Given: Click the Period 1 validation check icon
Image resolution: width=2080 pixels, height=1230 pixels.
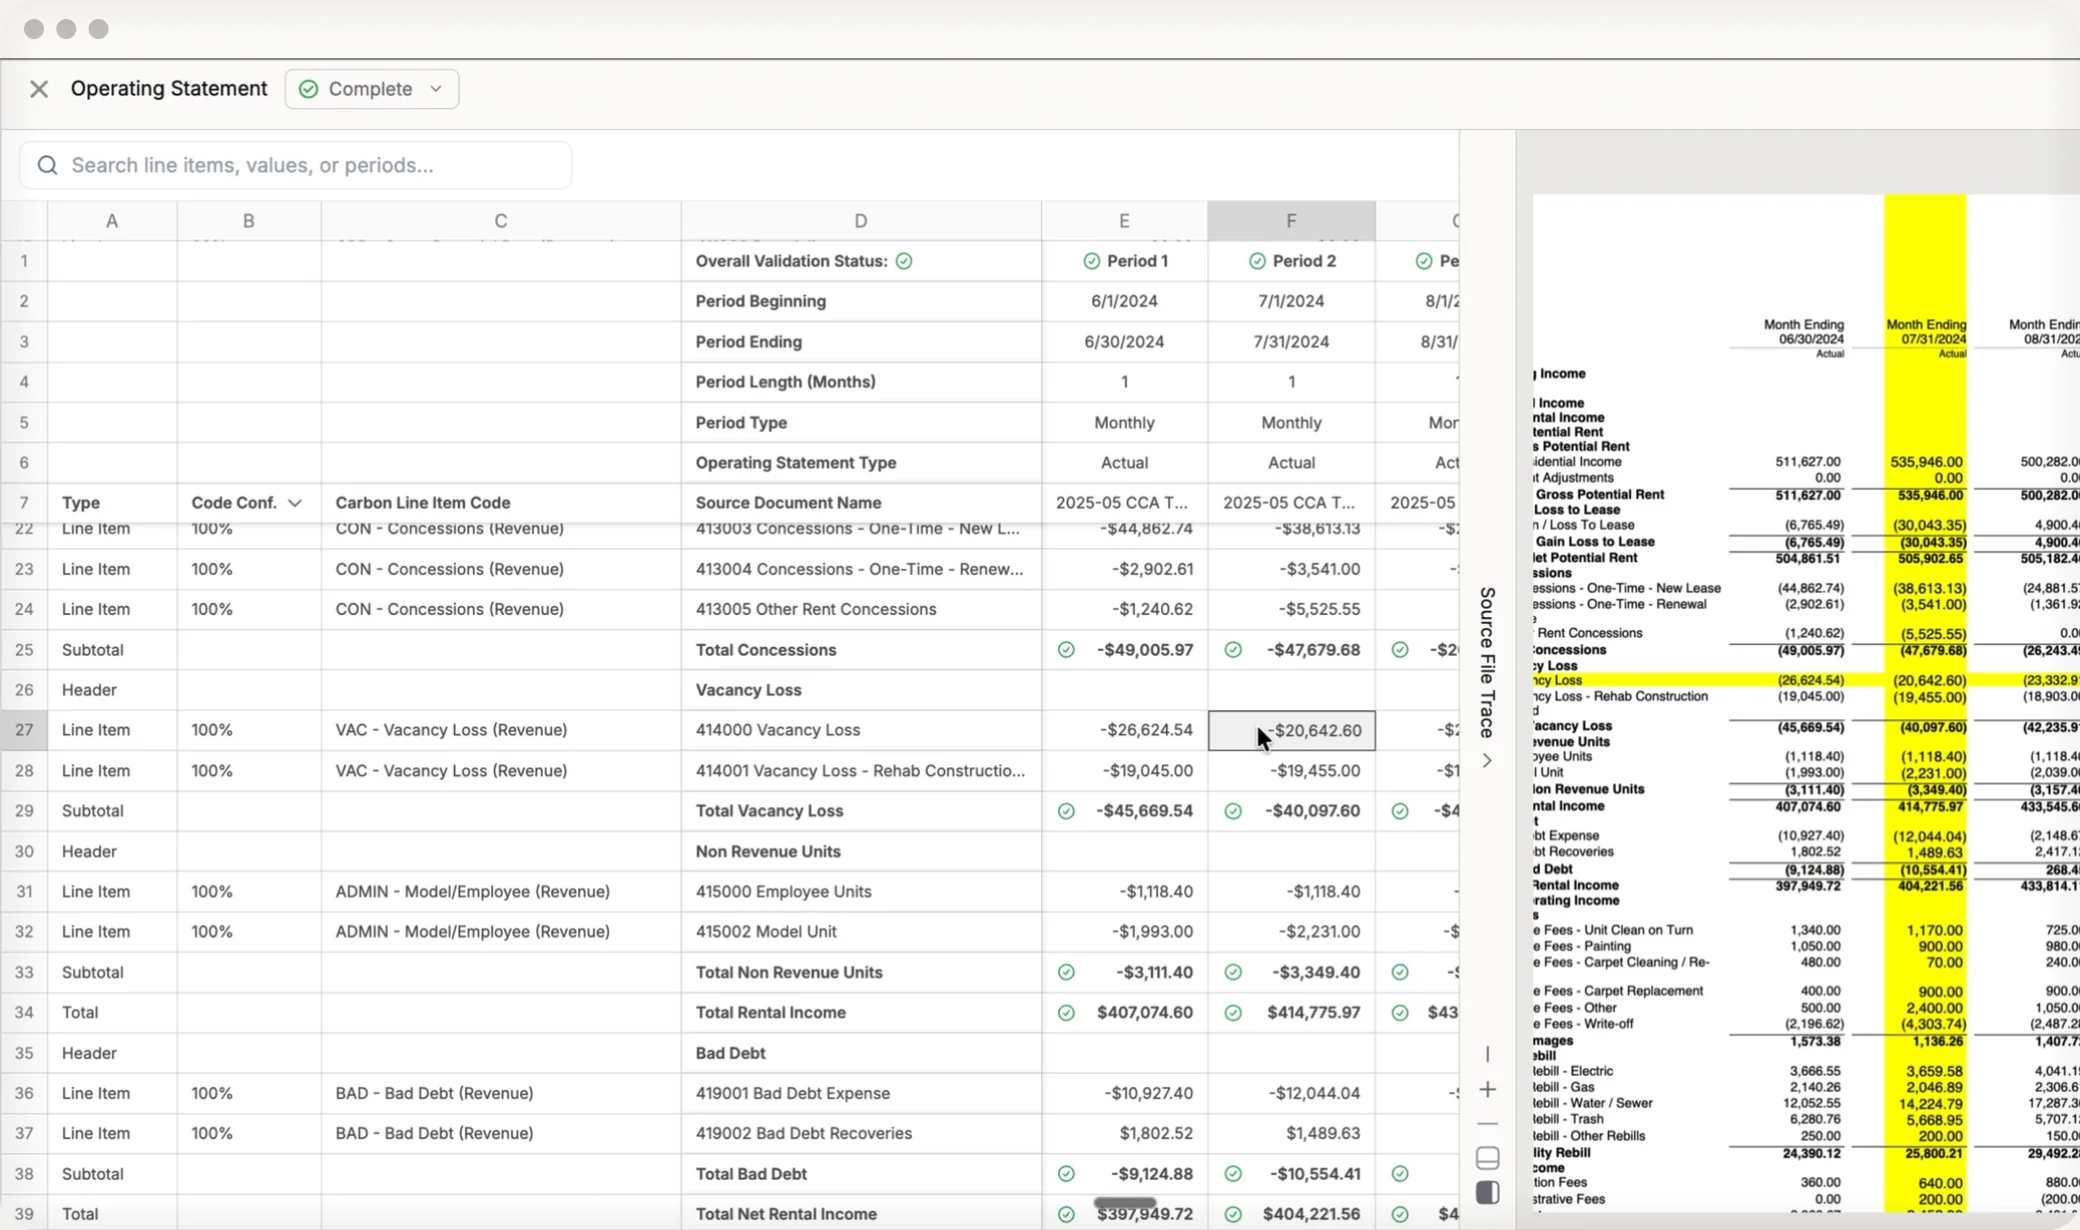Looking at the screenshot, I should click(x=1091, y=261).
